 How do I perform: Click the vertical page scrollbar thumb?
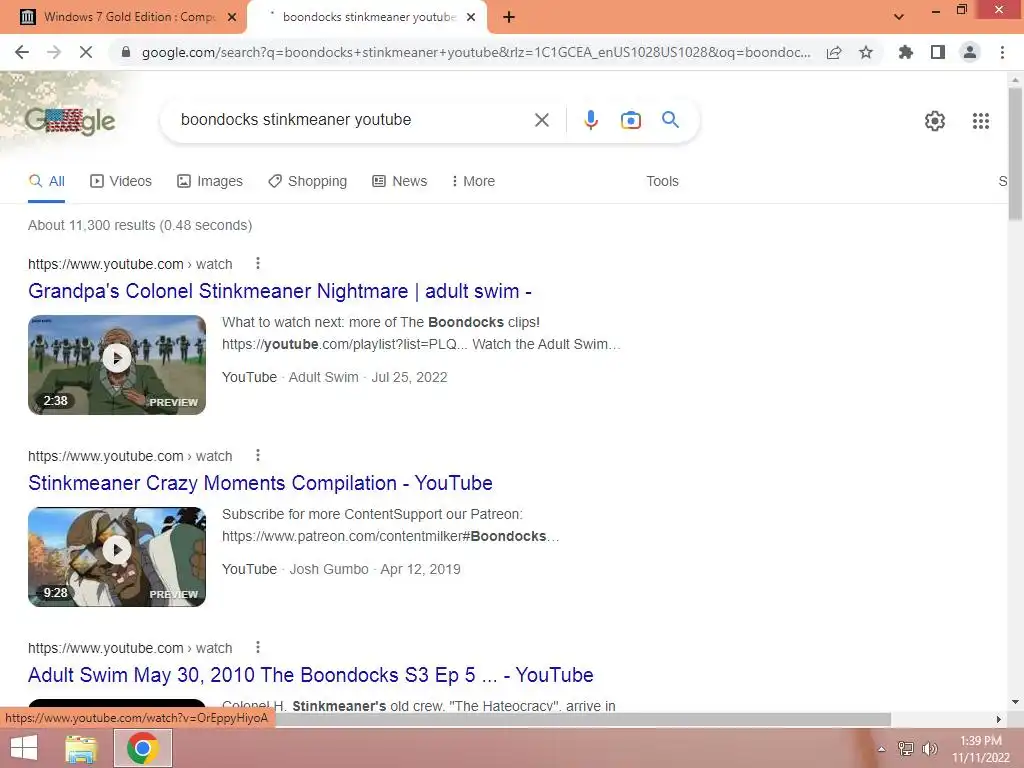coord(1015,153)
